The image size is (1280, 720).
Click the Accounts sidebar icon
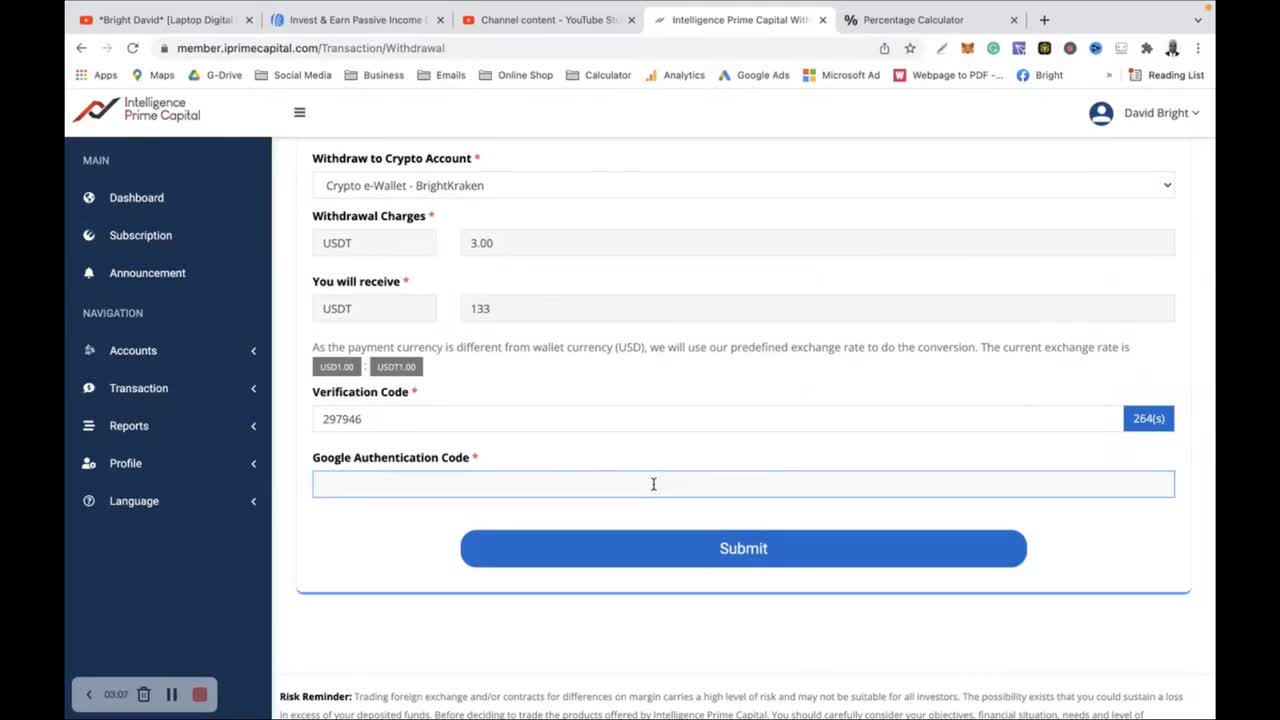pos(89,351)
